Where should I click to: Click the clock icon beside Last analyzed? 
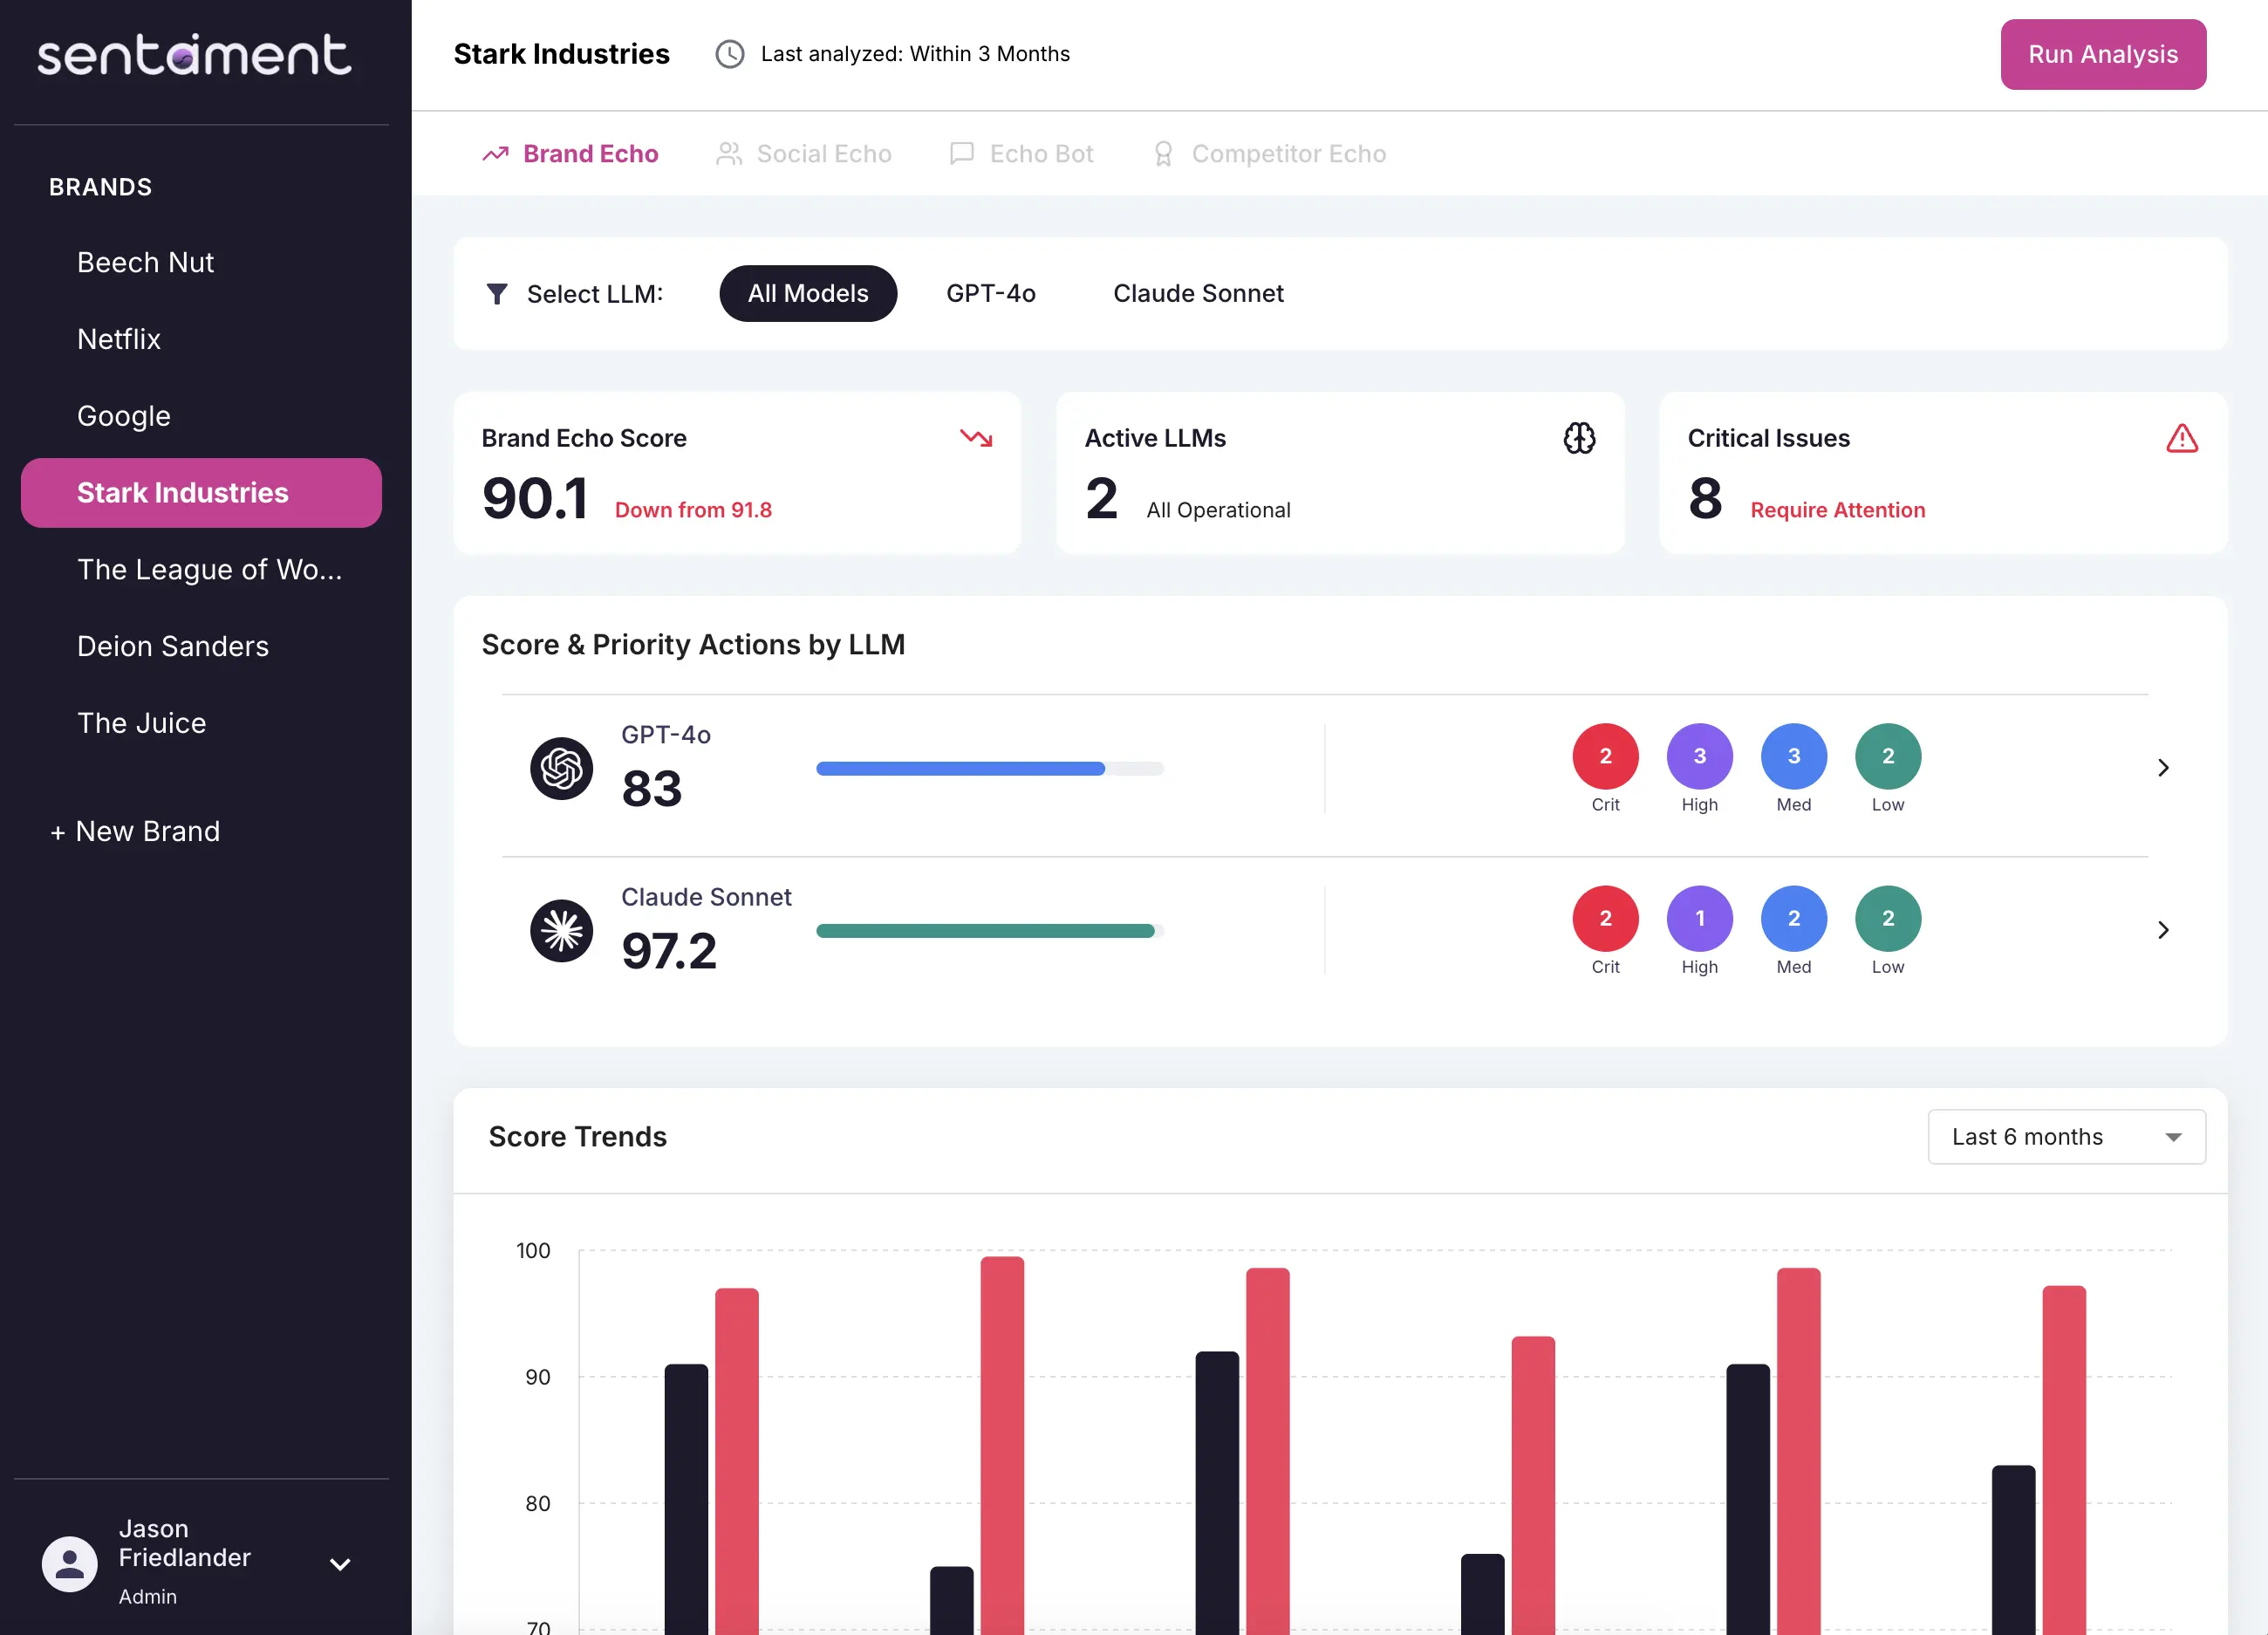(x=730, y=54)
